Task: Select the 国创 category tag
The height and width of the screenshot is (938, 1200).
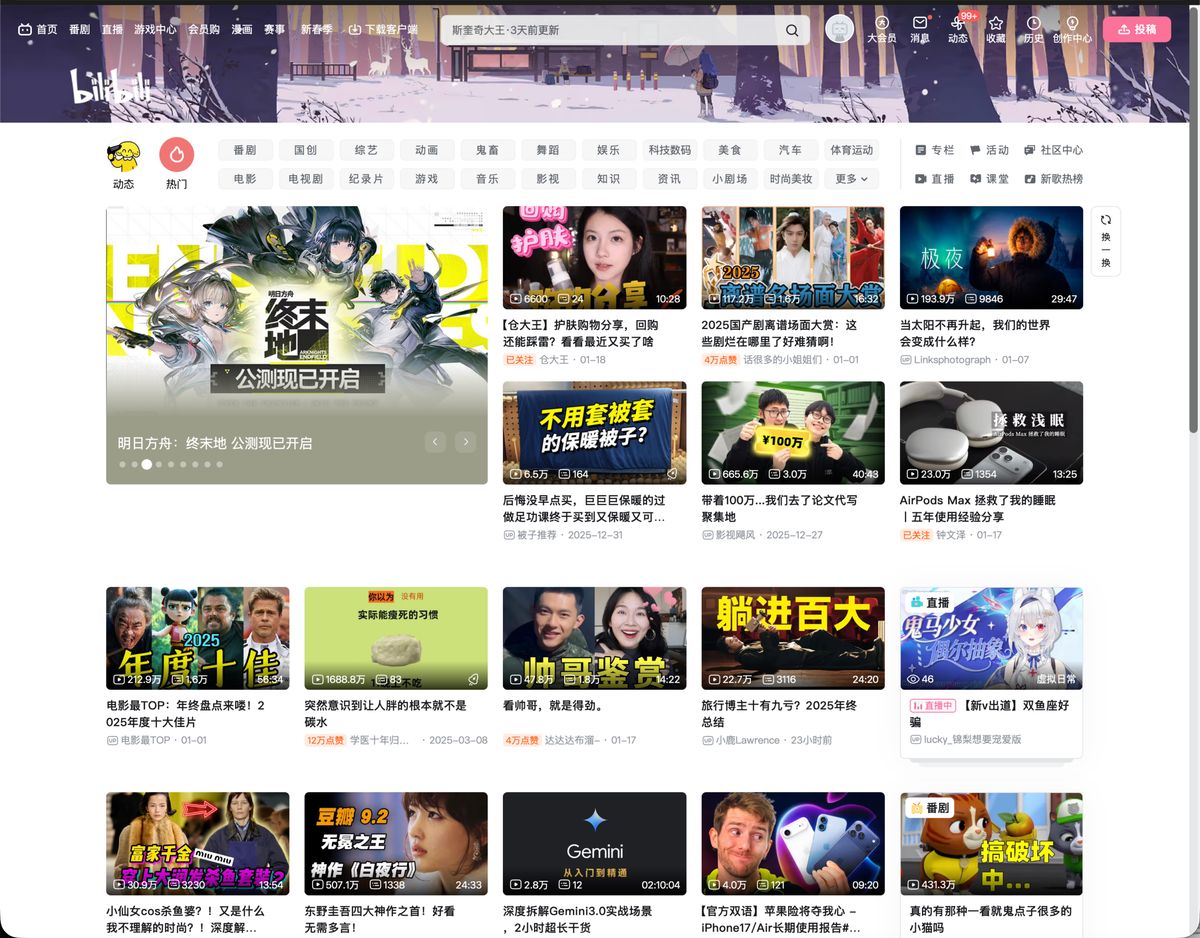Action: point(305,150)
